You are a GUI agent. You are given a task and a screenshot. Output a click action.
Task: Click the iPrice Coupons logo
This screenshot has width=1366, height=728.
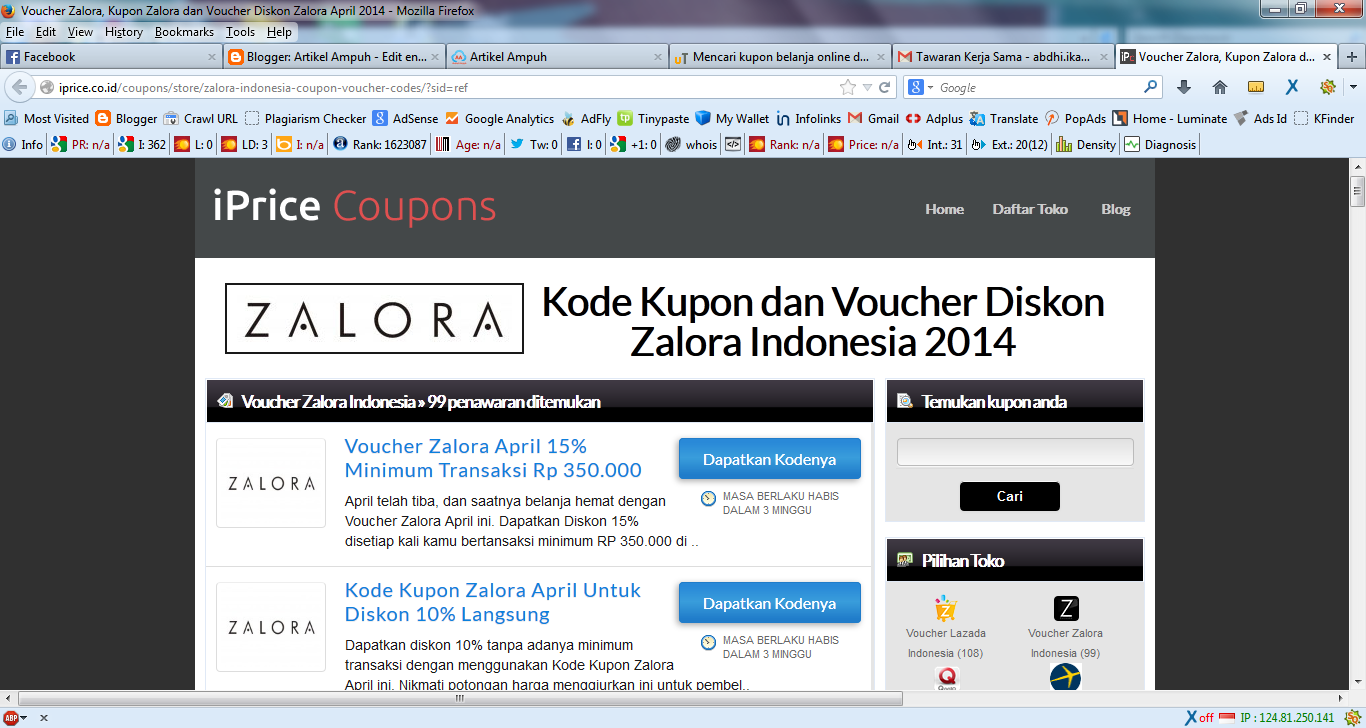pyautogui.click(x=354, y=207)
